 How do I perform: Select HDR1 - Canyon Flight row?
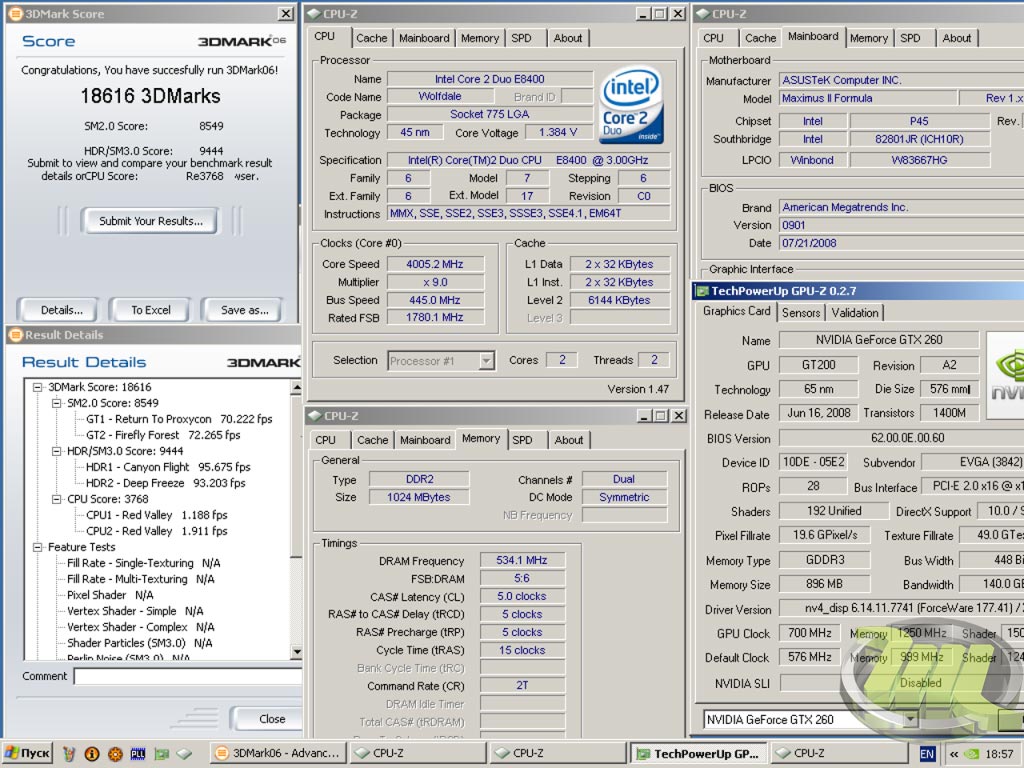(168, 467)
